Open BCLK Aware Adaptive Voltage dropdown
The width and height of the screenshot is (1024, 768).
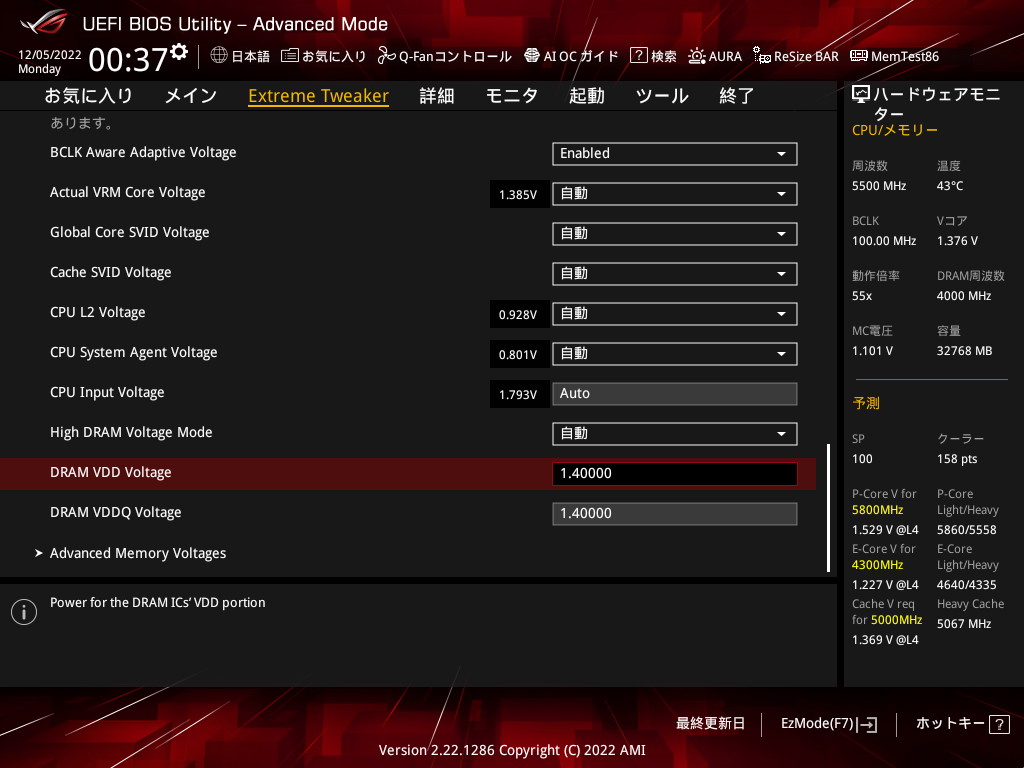[x=675, y=153]
